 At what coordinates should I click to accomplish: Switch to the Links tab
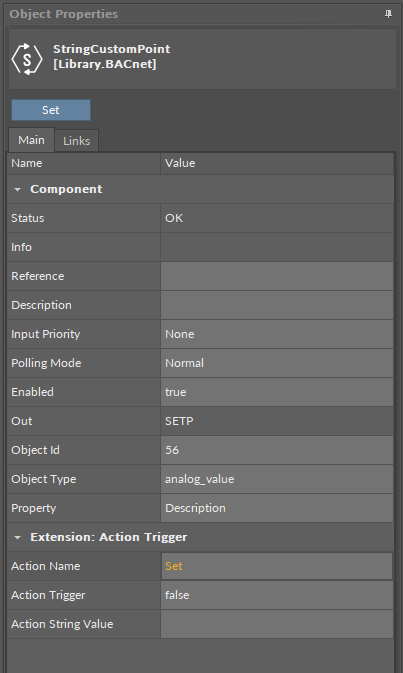point(77,141)
